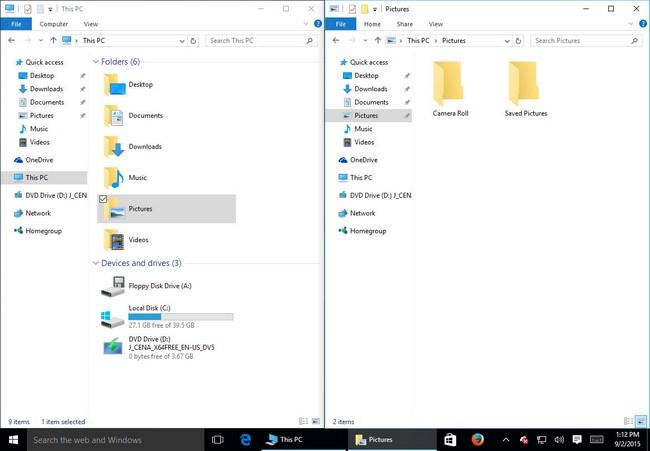Viewport: 650px width, 451px height.
Task: Launch Microsoft Edge from taskbar
Action: (245, 440)
